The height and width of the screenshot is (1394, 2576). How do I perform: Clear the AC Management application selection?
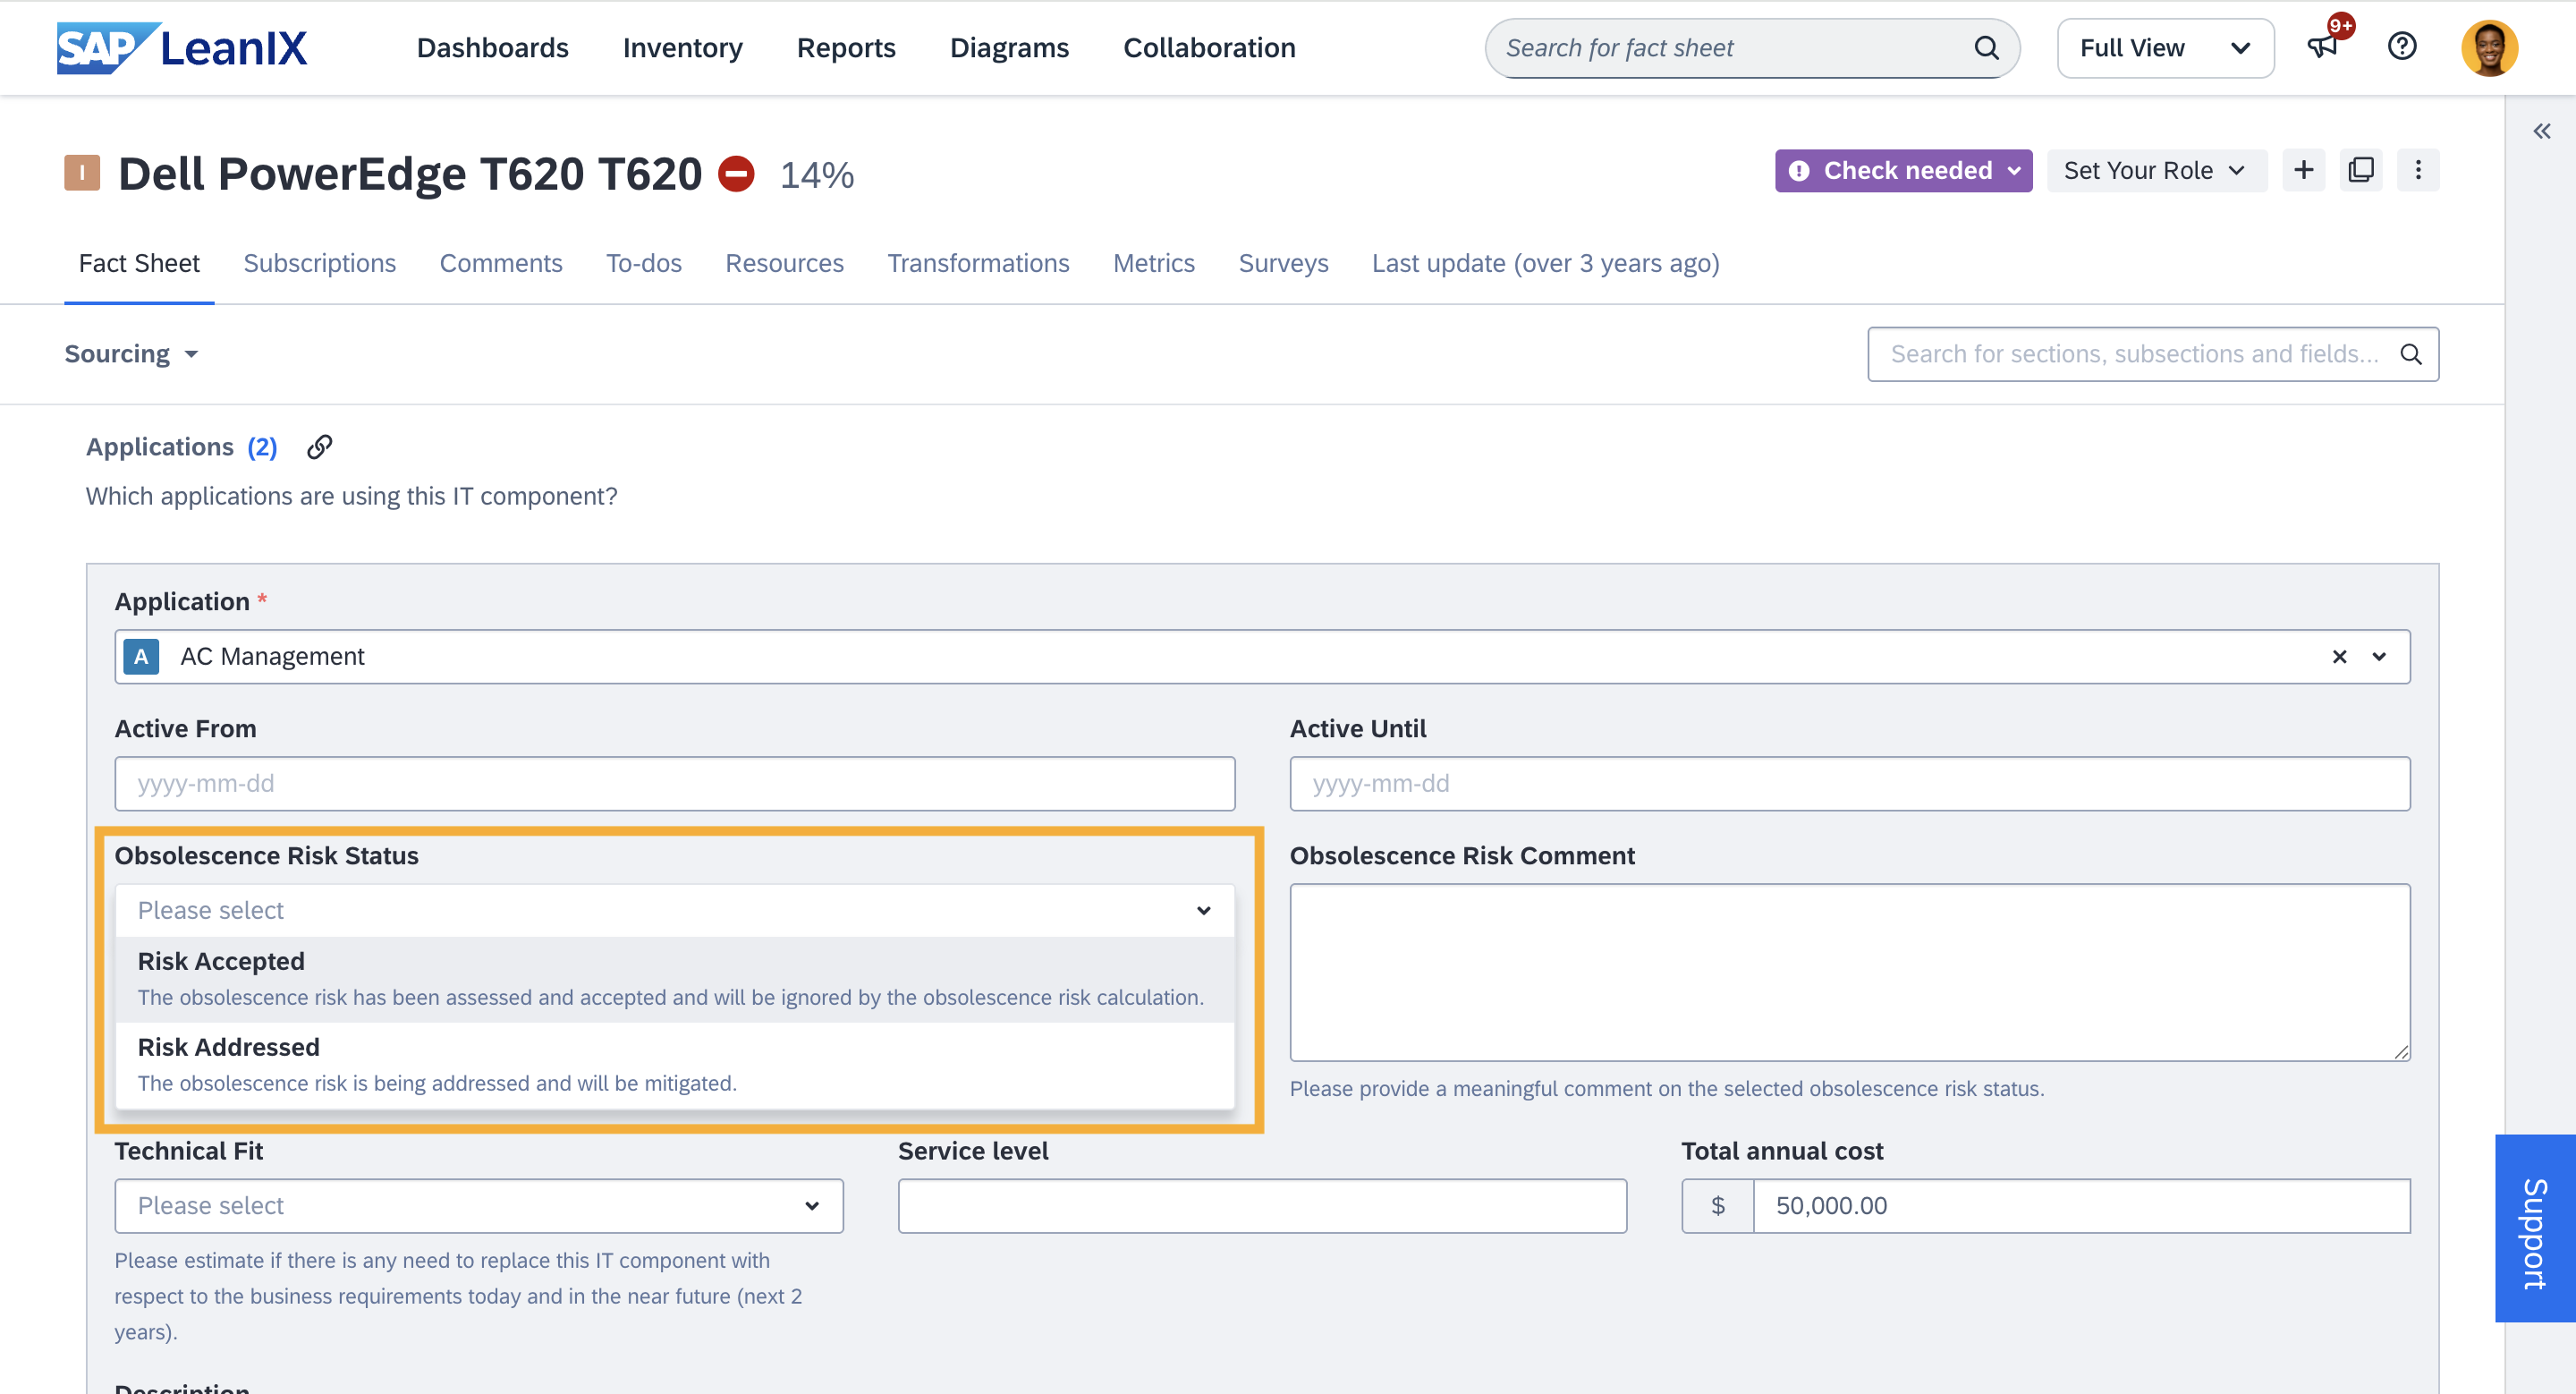tap(2339, 656)
